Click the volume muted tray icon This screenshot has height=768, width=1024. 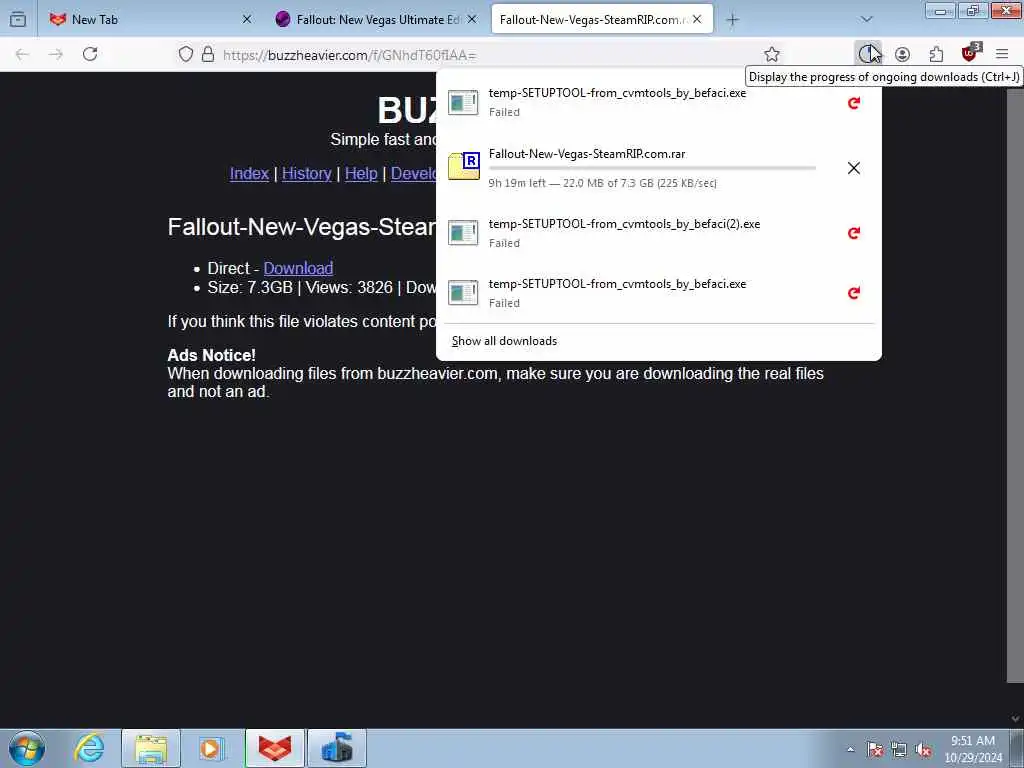click(923, 750)
